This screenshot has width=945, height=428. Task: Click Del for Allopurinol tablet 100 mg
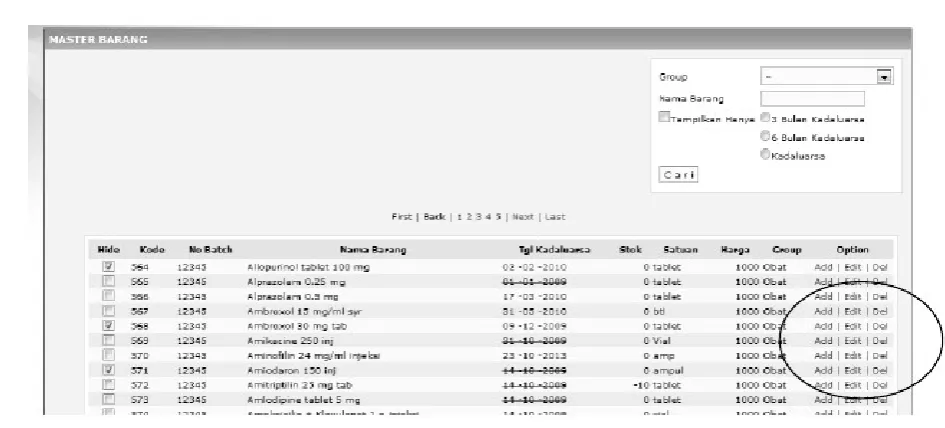880,267
